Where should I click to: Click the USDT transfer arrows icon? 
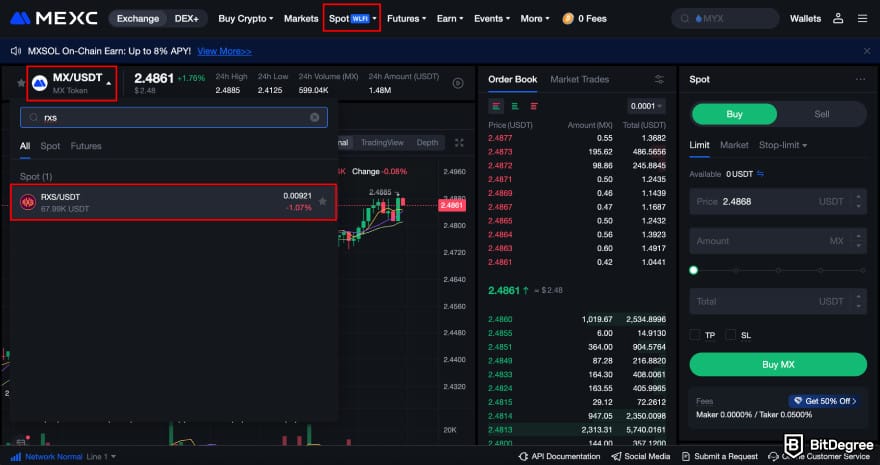click(x=760, y=174)
